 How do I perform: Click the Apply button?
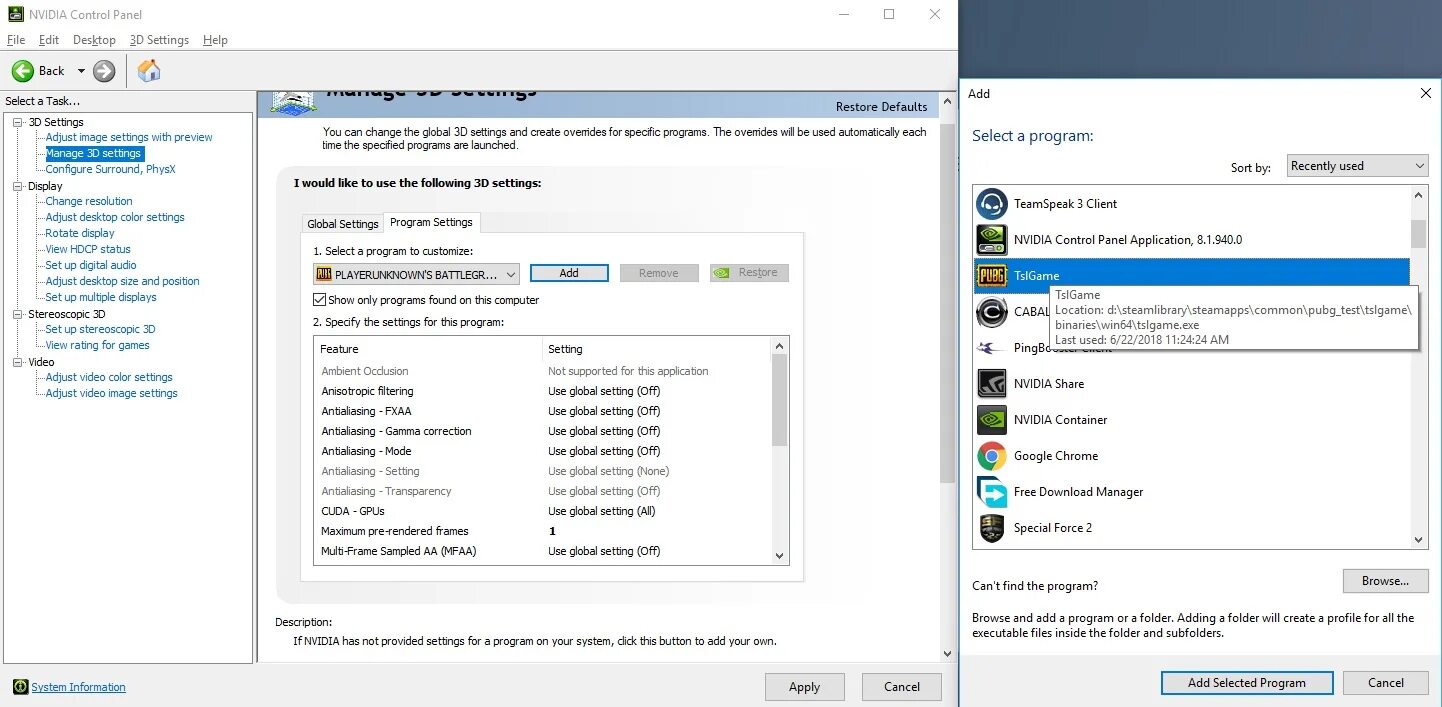coord(804,687)
